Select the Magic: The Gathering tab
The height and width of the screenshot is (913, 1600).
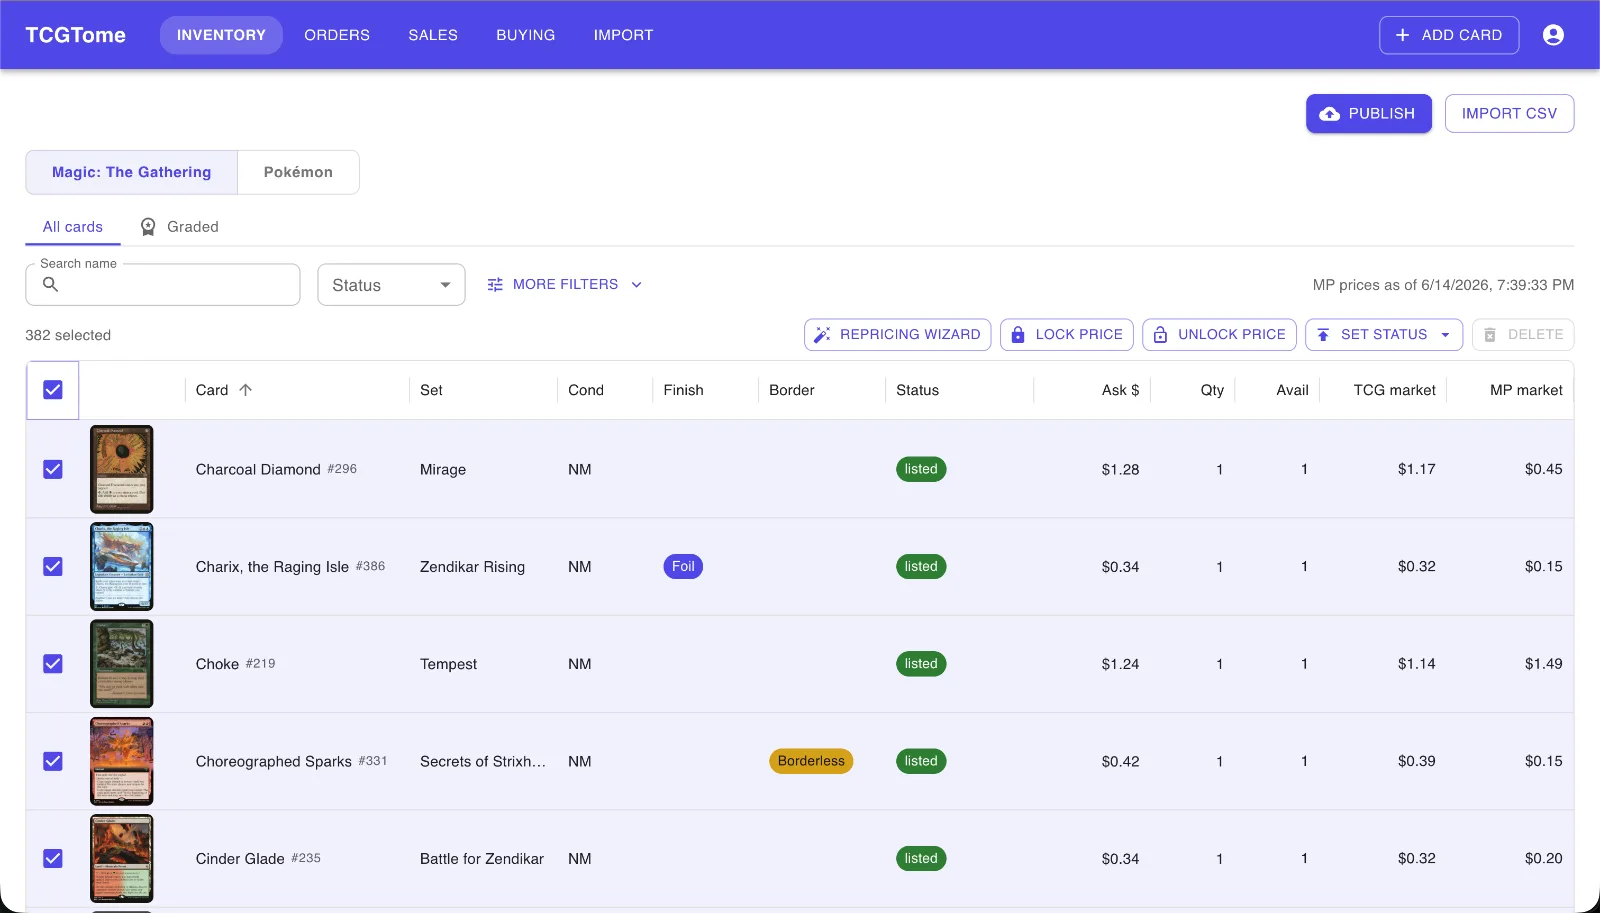[132, 172]
